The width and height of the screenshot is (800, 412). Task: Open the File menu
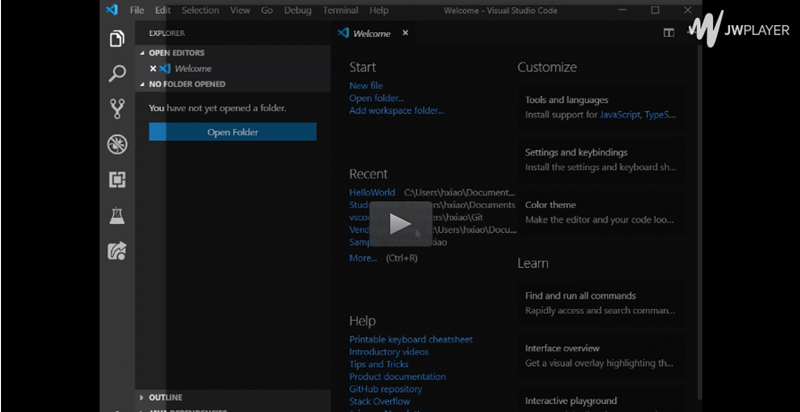tap(137, 10)
